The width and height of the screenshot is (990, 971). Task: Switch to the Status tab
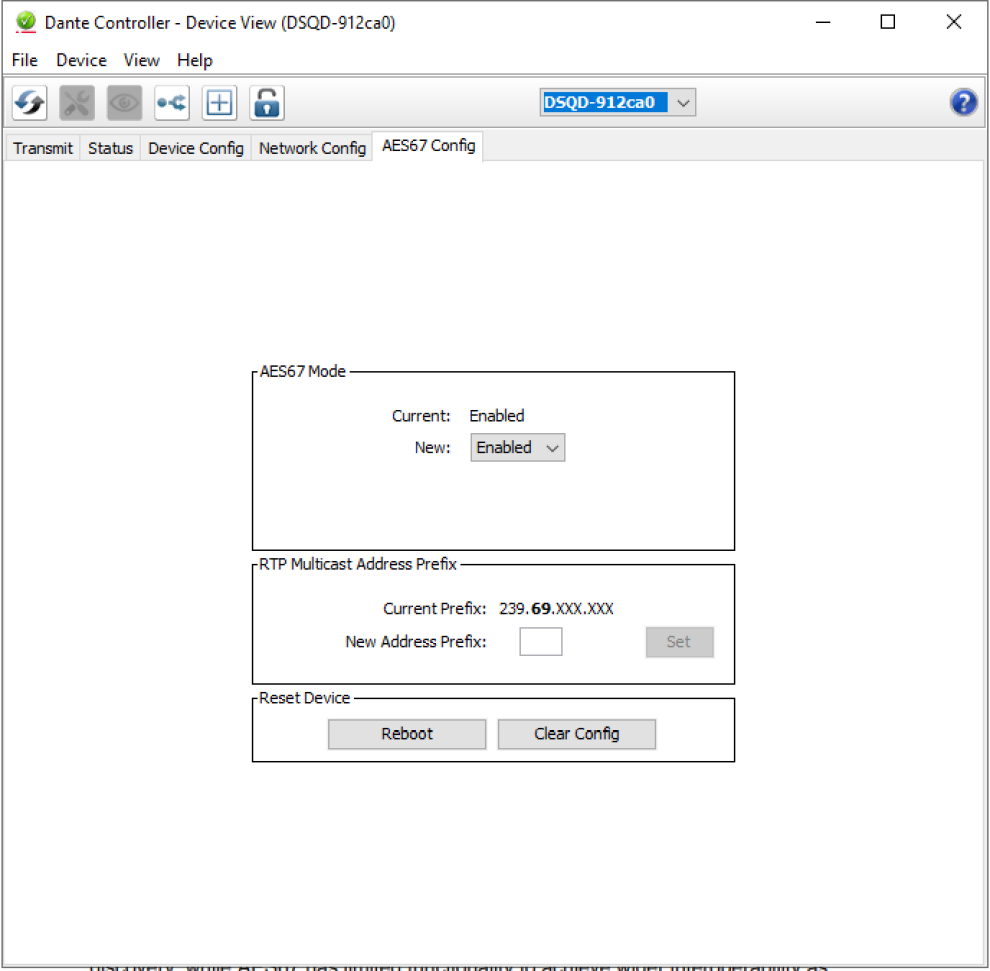pyautogui.click(x=110, y=148)
